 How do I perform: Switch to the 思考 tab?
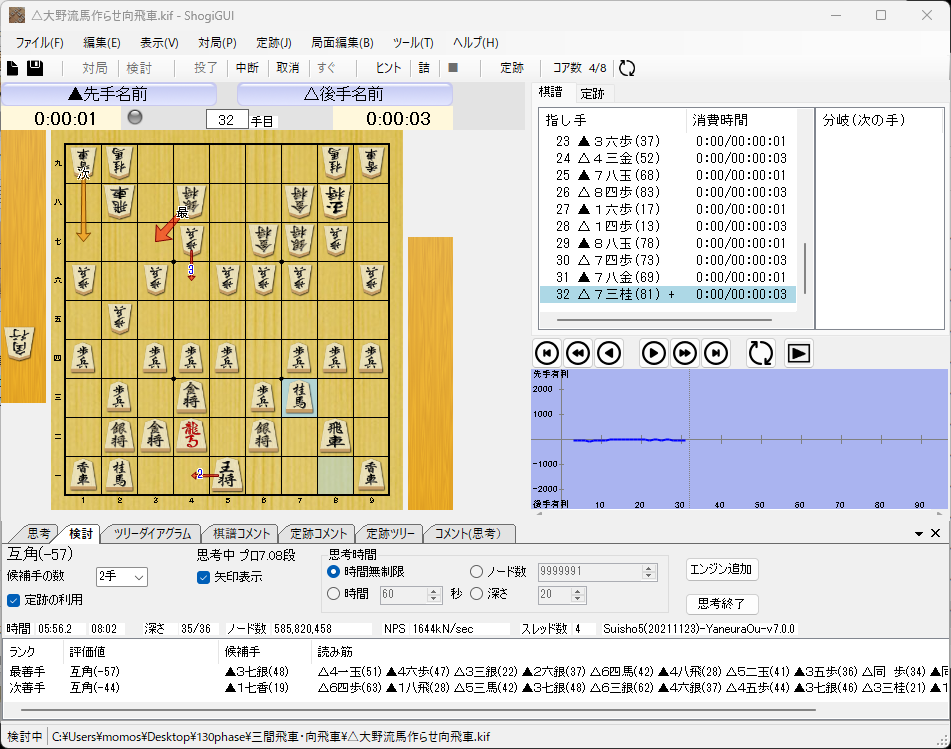38,533
